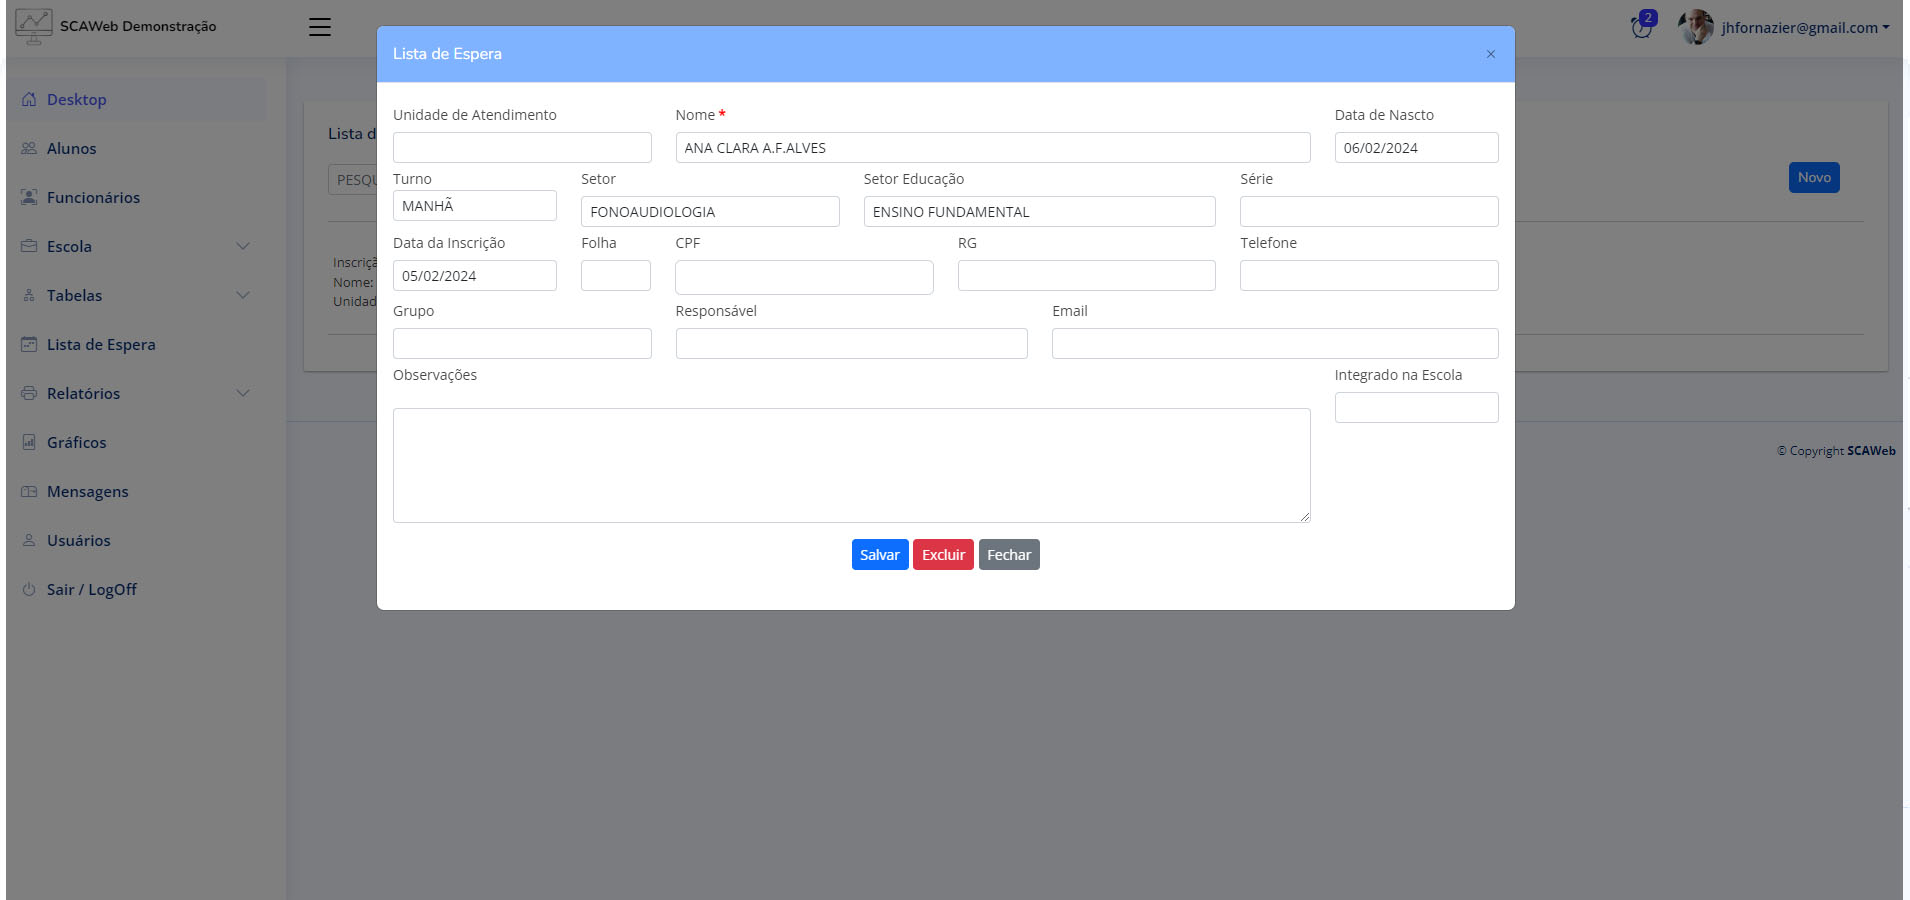Click the hamburger menu icon
1910x900 pixels.
pyautogui.click(x=320, y=27)
